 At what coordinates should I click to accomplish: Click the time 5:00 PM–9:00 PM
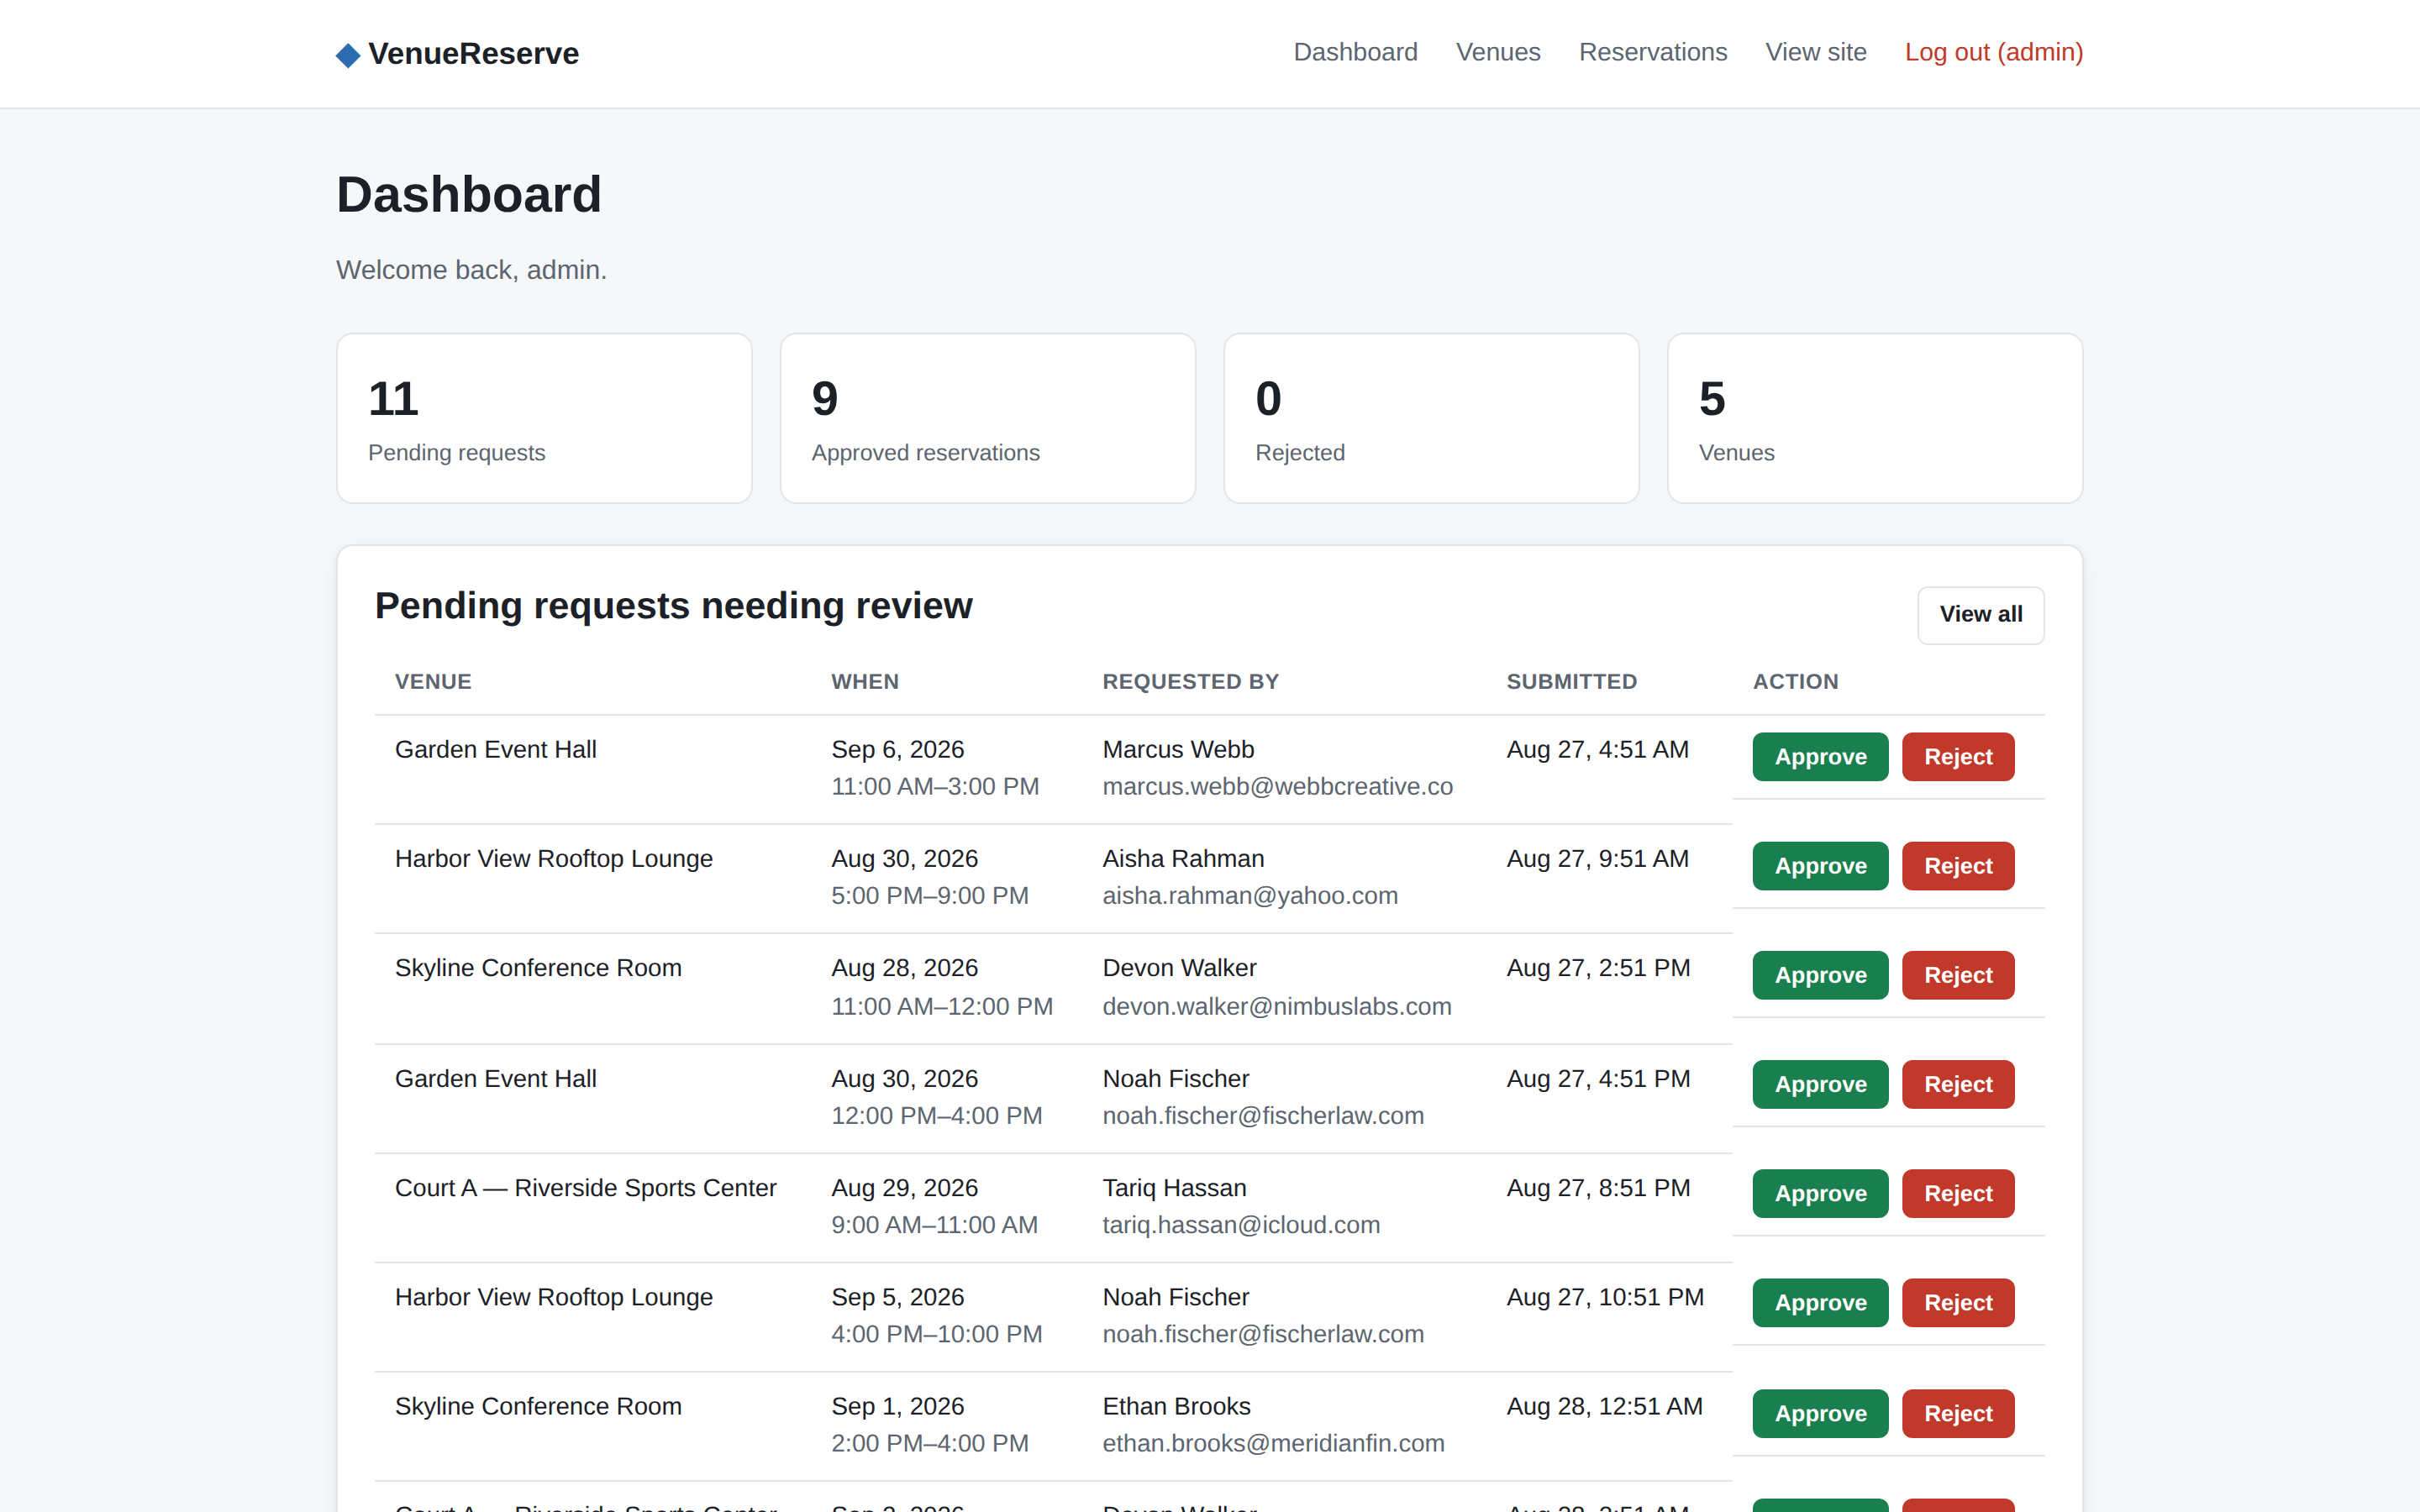(x=929, y=896)
